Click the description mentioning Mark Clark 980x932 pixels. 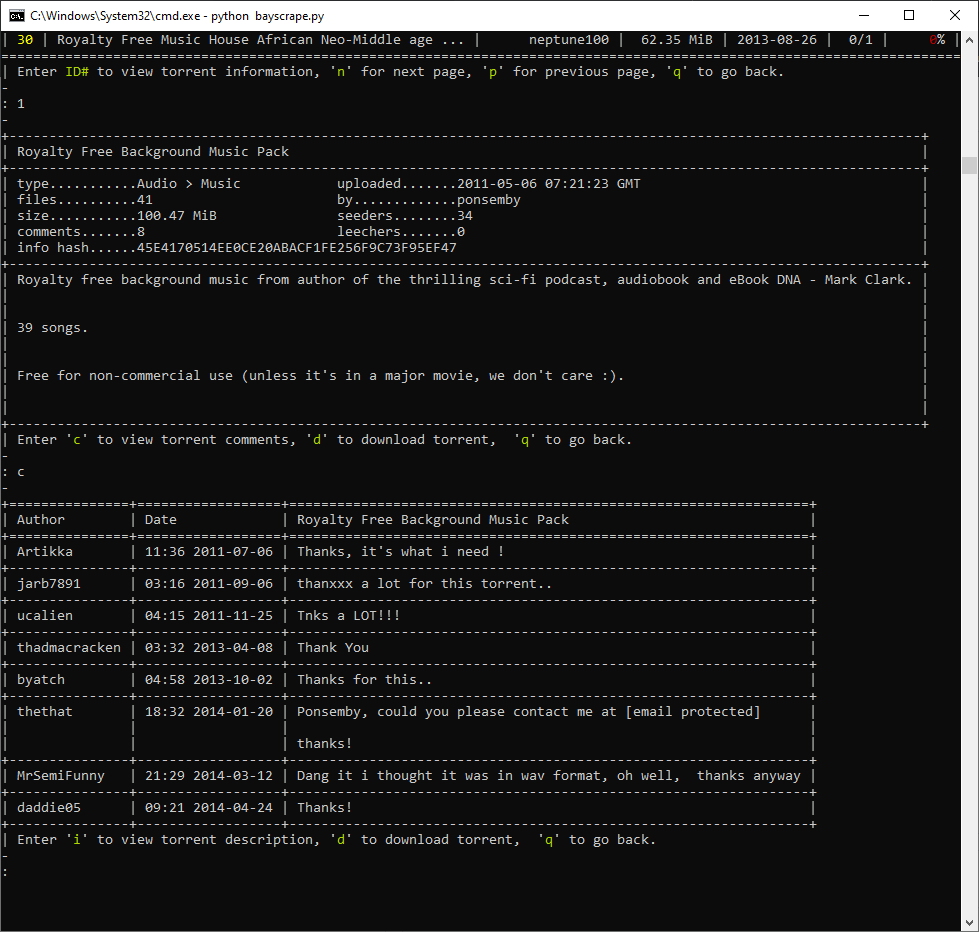point(464,280)
